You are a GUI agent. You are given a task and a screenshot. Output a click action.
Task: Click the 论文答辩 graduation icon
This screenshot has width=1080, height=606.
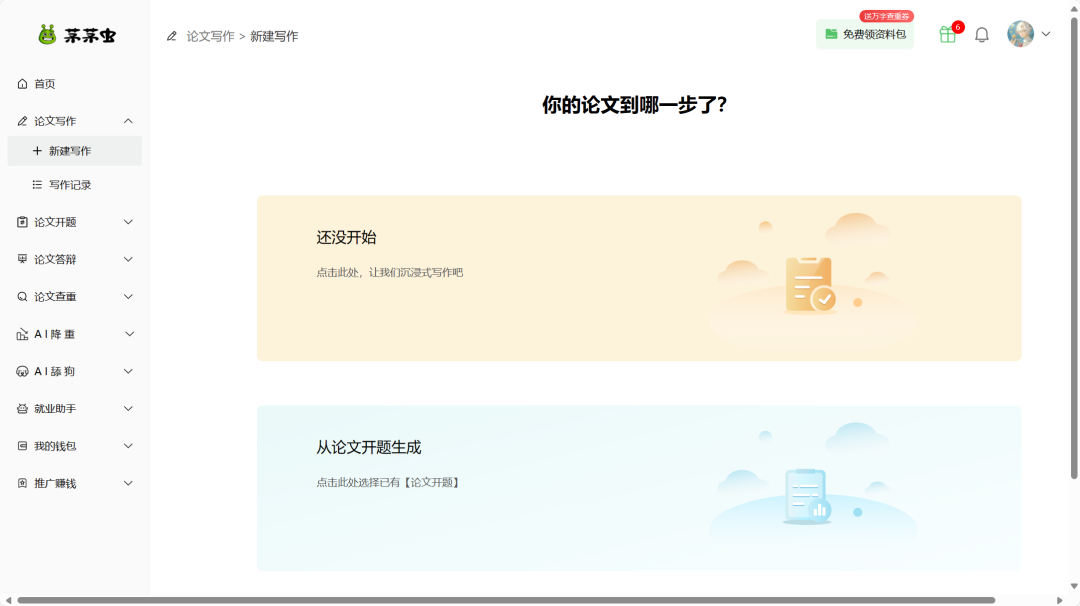22,259
